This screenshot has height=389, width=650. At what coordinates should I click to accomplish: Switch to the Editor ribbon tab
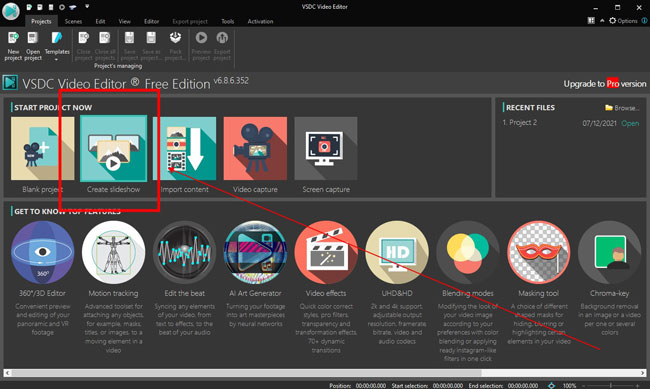[x=151, y=21]
